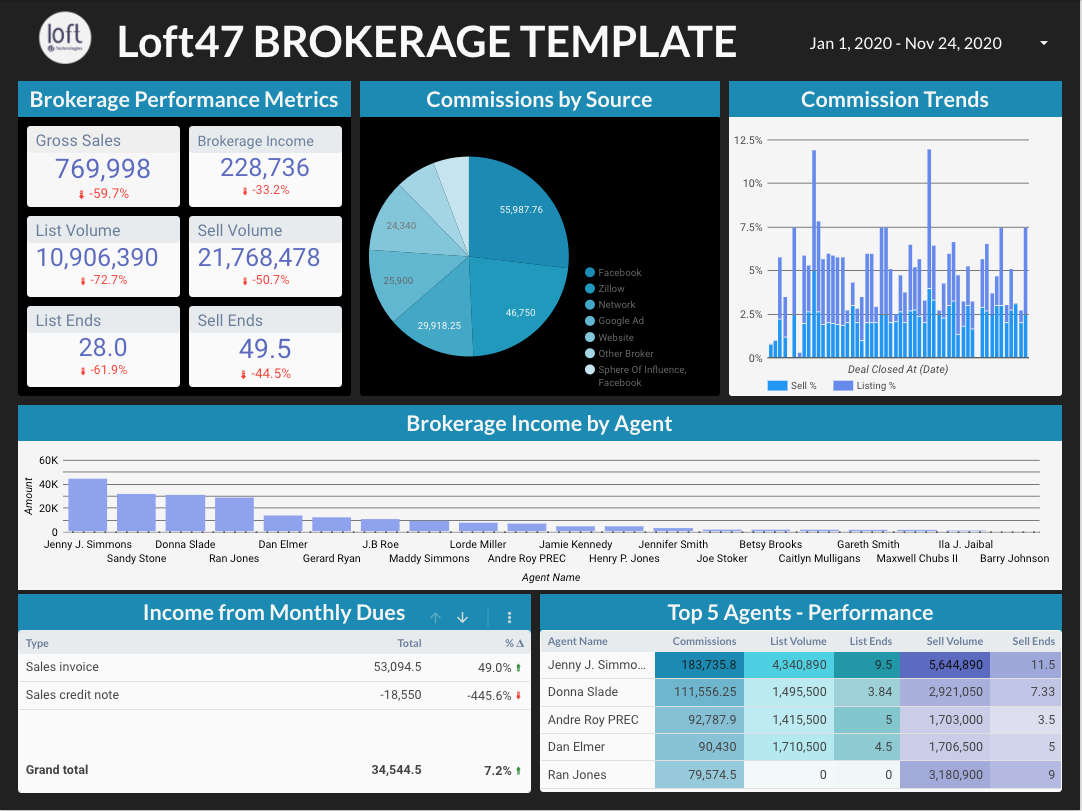This screenshot has height=811, width=1082.
Task: Click the Gerard Ryan axis label
Action: pyautogui.click(x=332, y=558)
